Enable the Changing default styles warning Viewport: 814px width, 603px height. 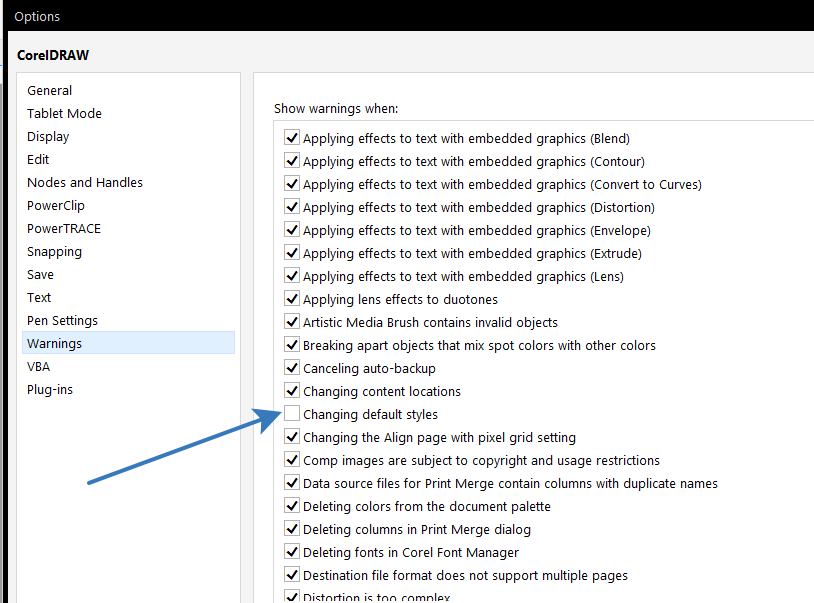point(292,414)
